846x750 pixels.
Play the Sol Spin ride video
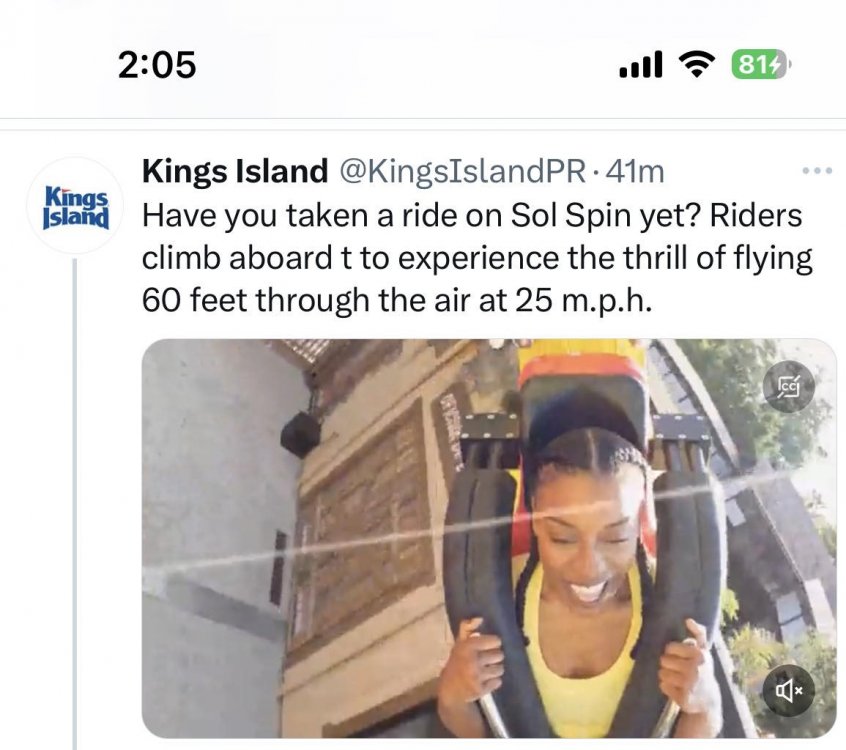click(x=488, y=538)
